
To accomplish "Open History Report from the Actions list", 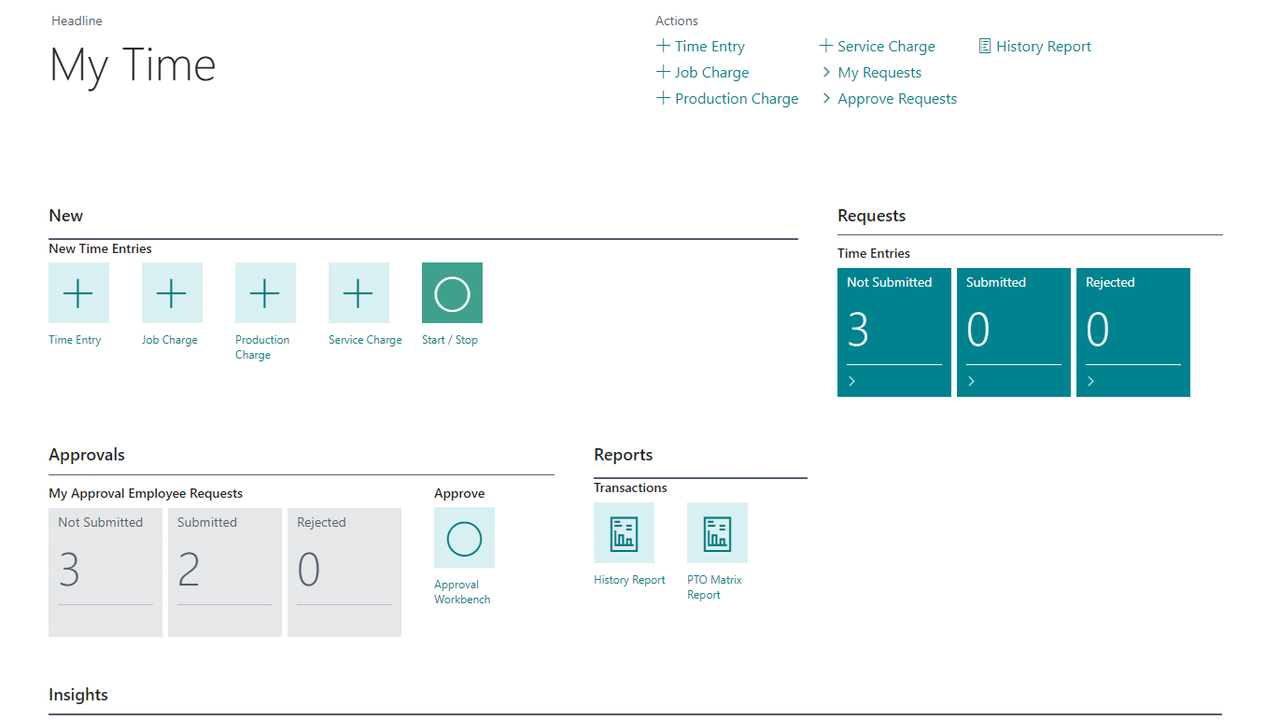I will (1042, 46).
